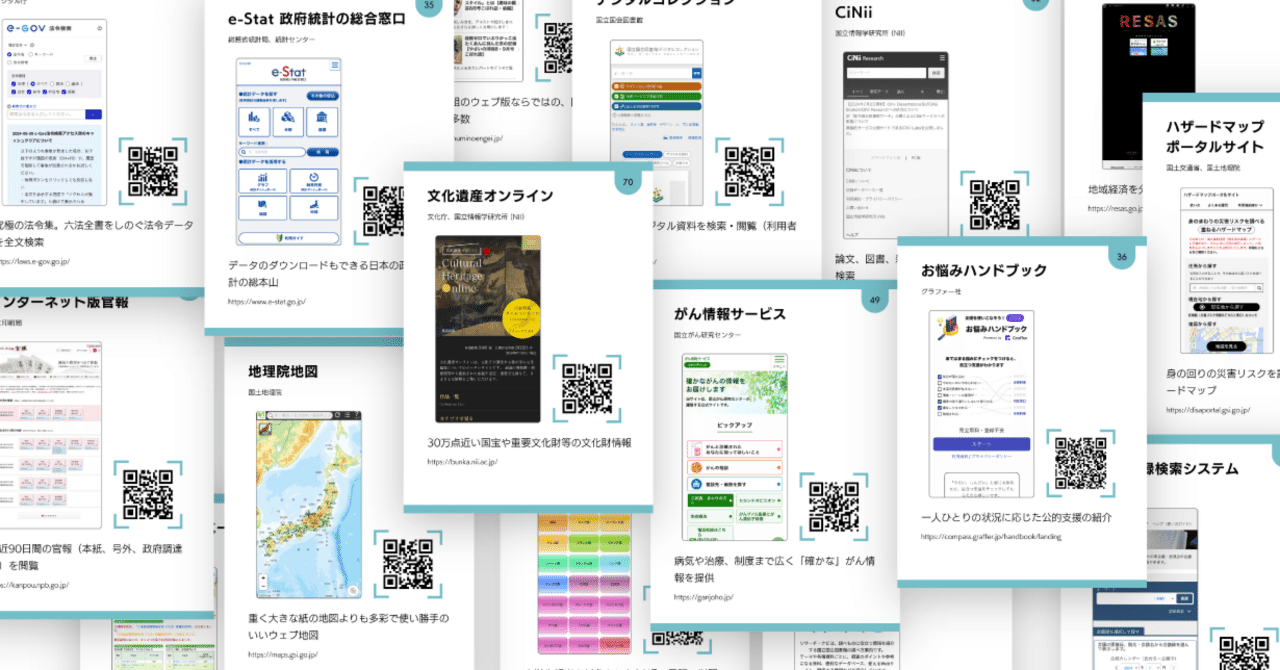Click the number 36 badge on お悩みハンドブック card
The height and width of the screenshot is (670, 1280).
[1122, 257]
